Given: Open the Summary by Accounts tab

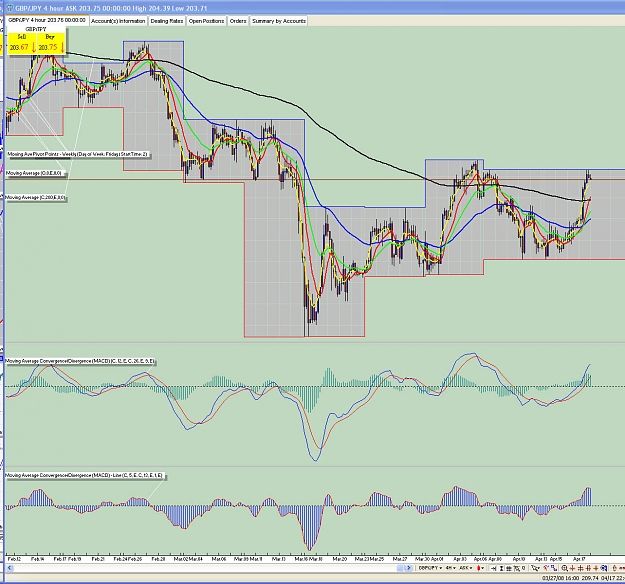Looking at the screenshot, I should (279, 21).
